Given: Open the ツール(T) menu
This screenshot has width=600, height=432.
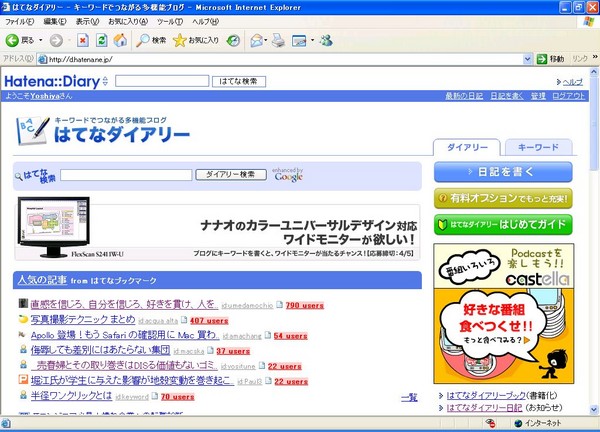Looking at the screenshot, I should click(170, 22).
